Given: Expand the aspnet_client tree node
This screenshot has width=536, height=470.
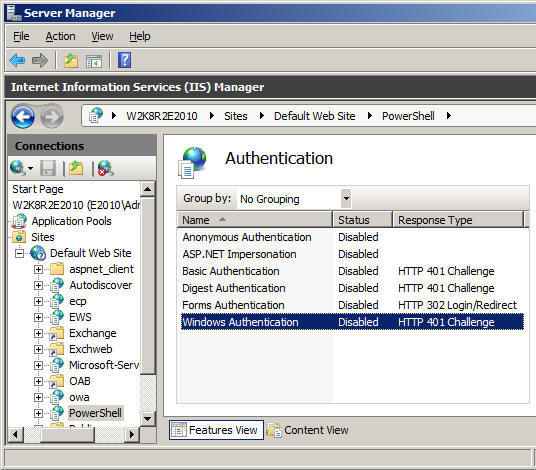Looking at the screenshot, I should point(38,269).
